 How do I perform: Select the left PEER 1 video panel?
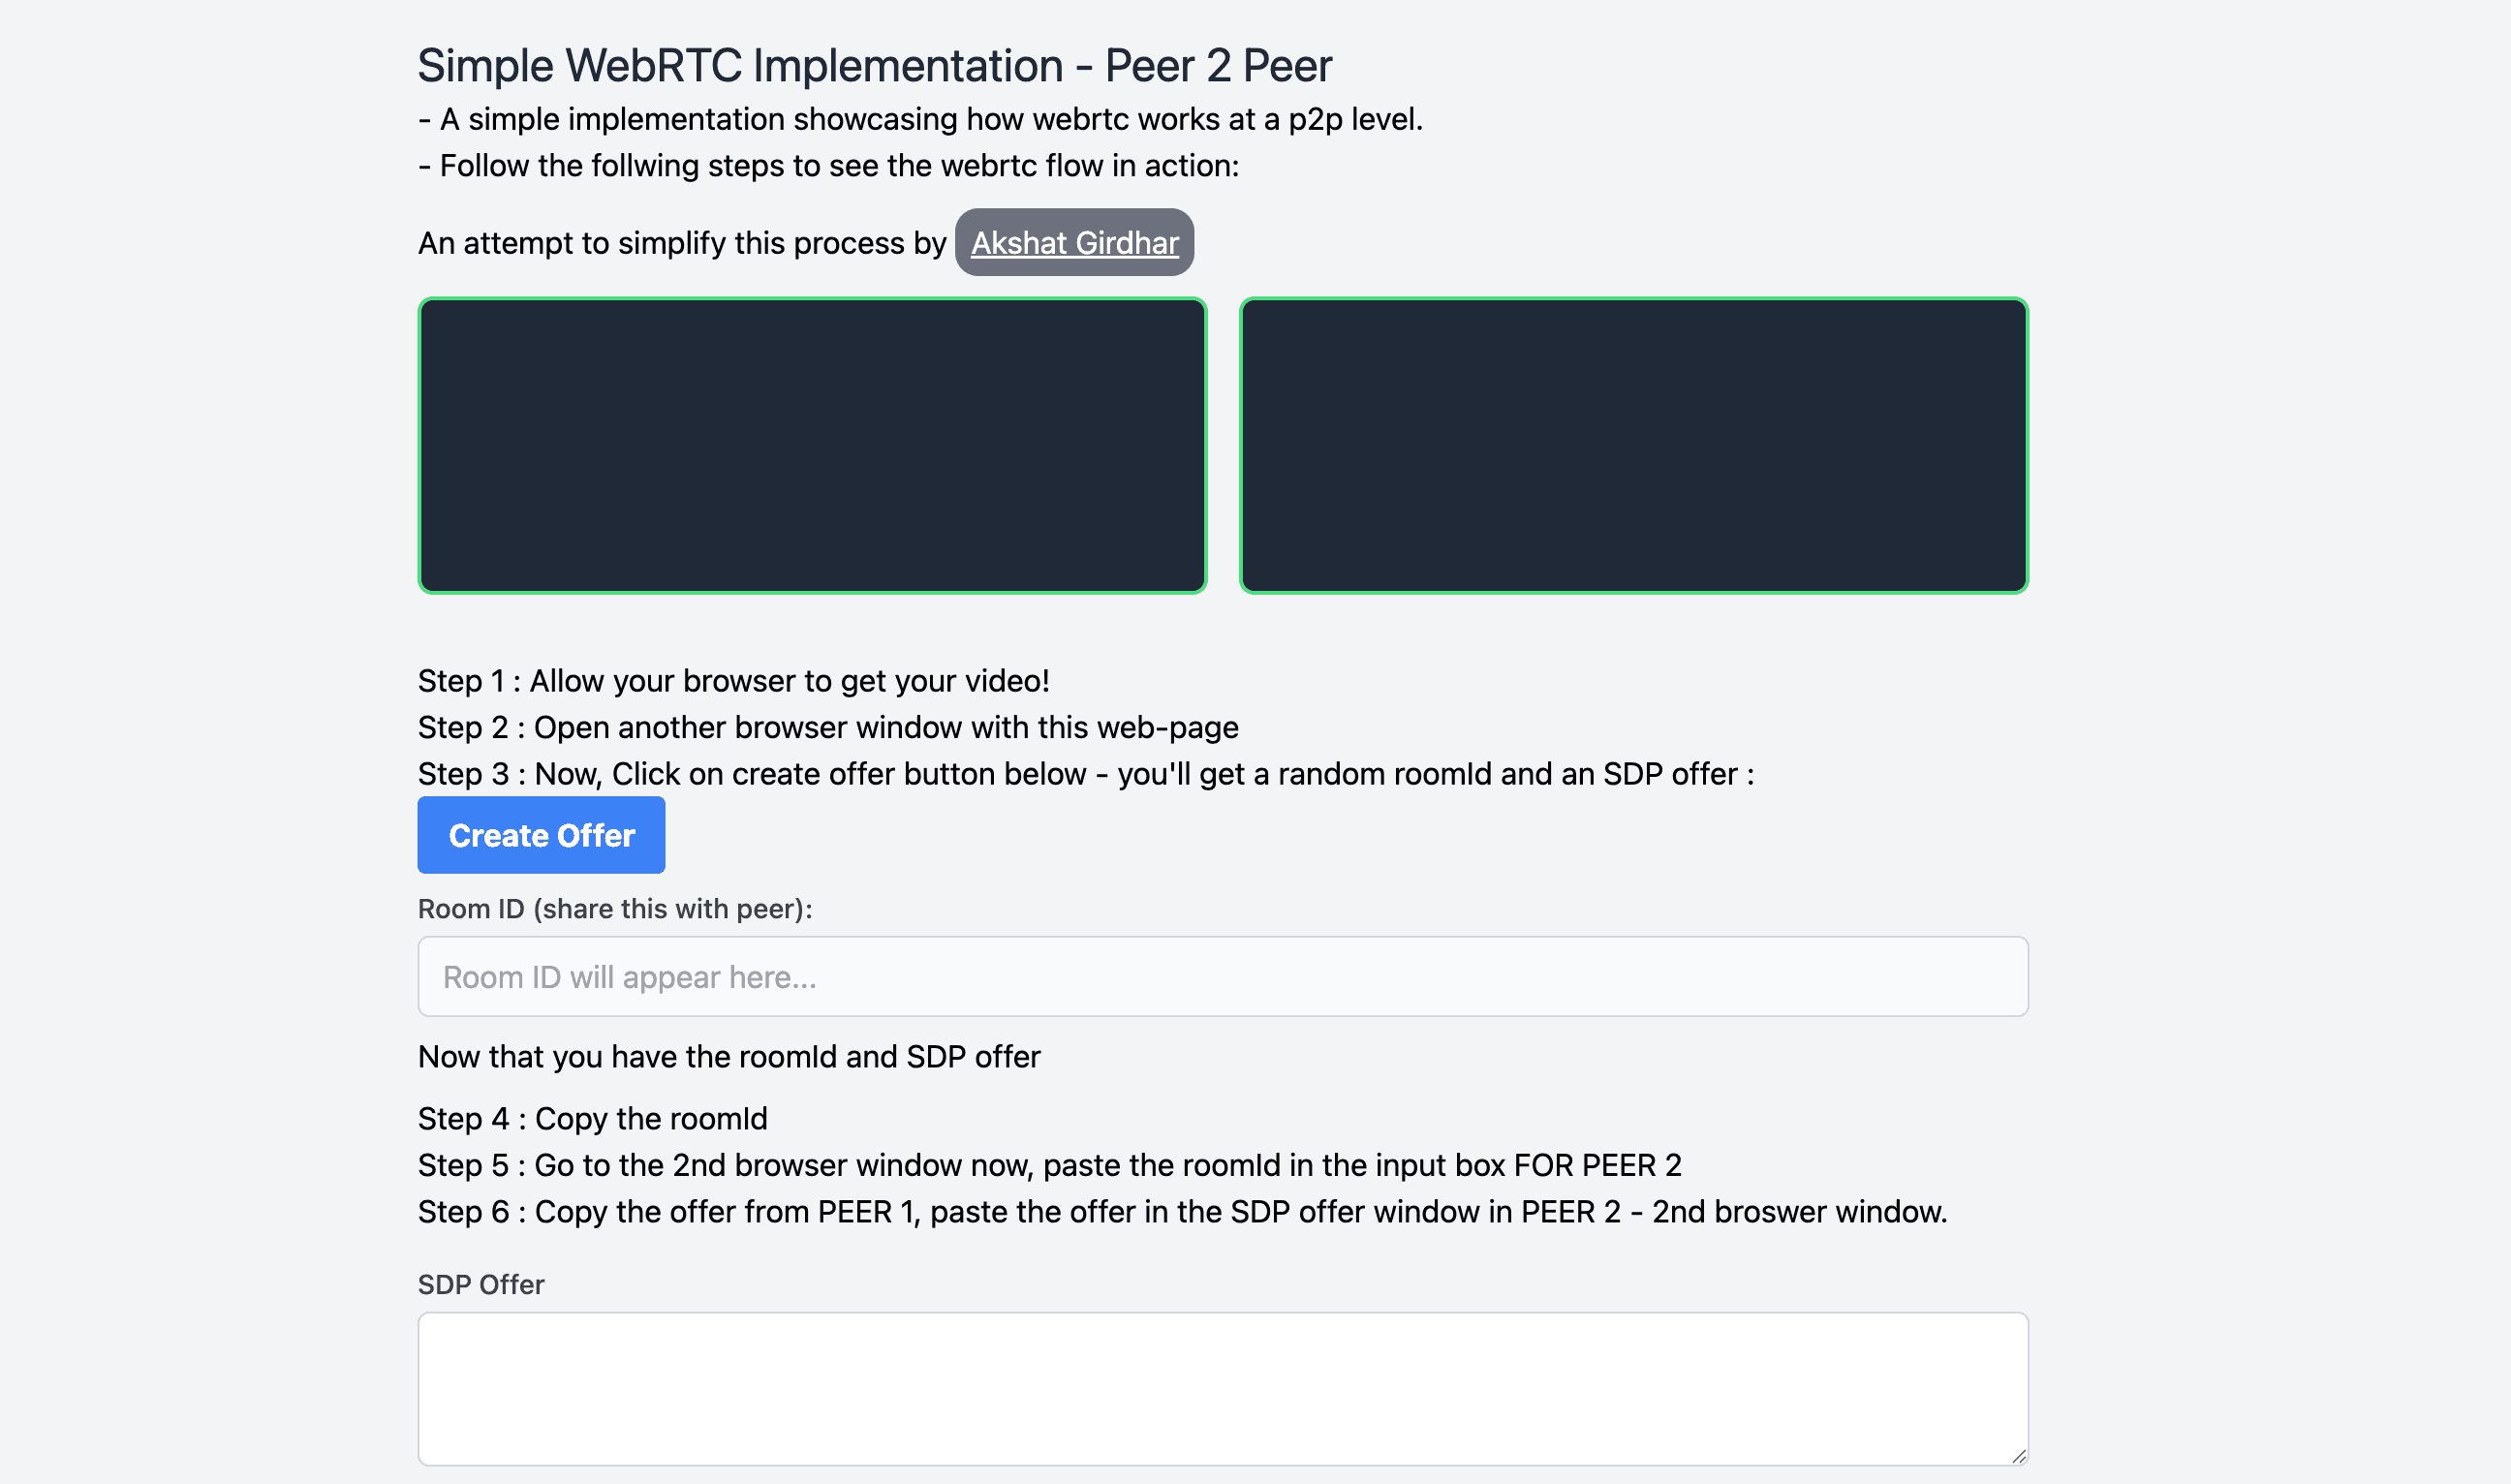coord(812,447)
